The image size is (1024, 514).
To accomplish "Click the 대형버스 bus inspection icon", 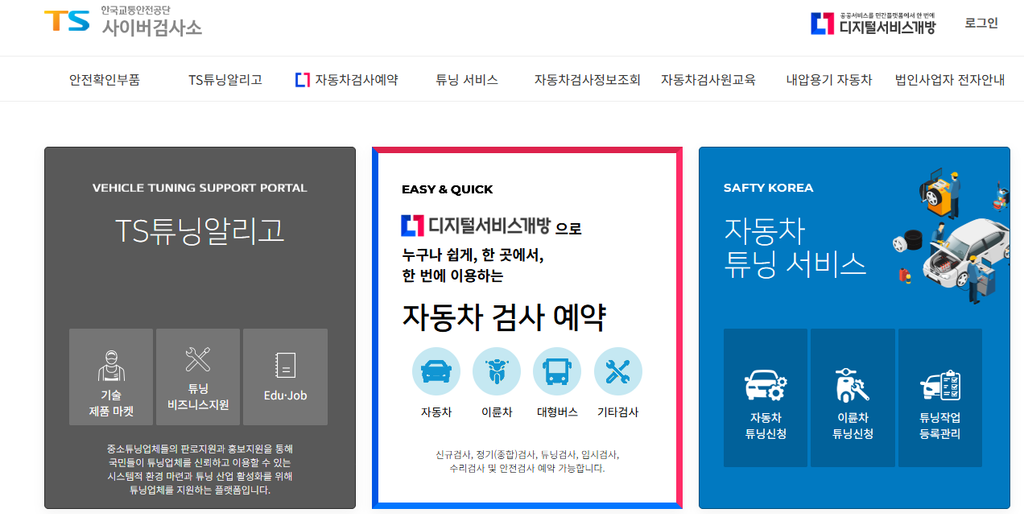I will 557,371.
